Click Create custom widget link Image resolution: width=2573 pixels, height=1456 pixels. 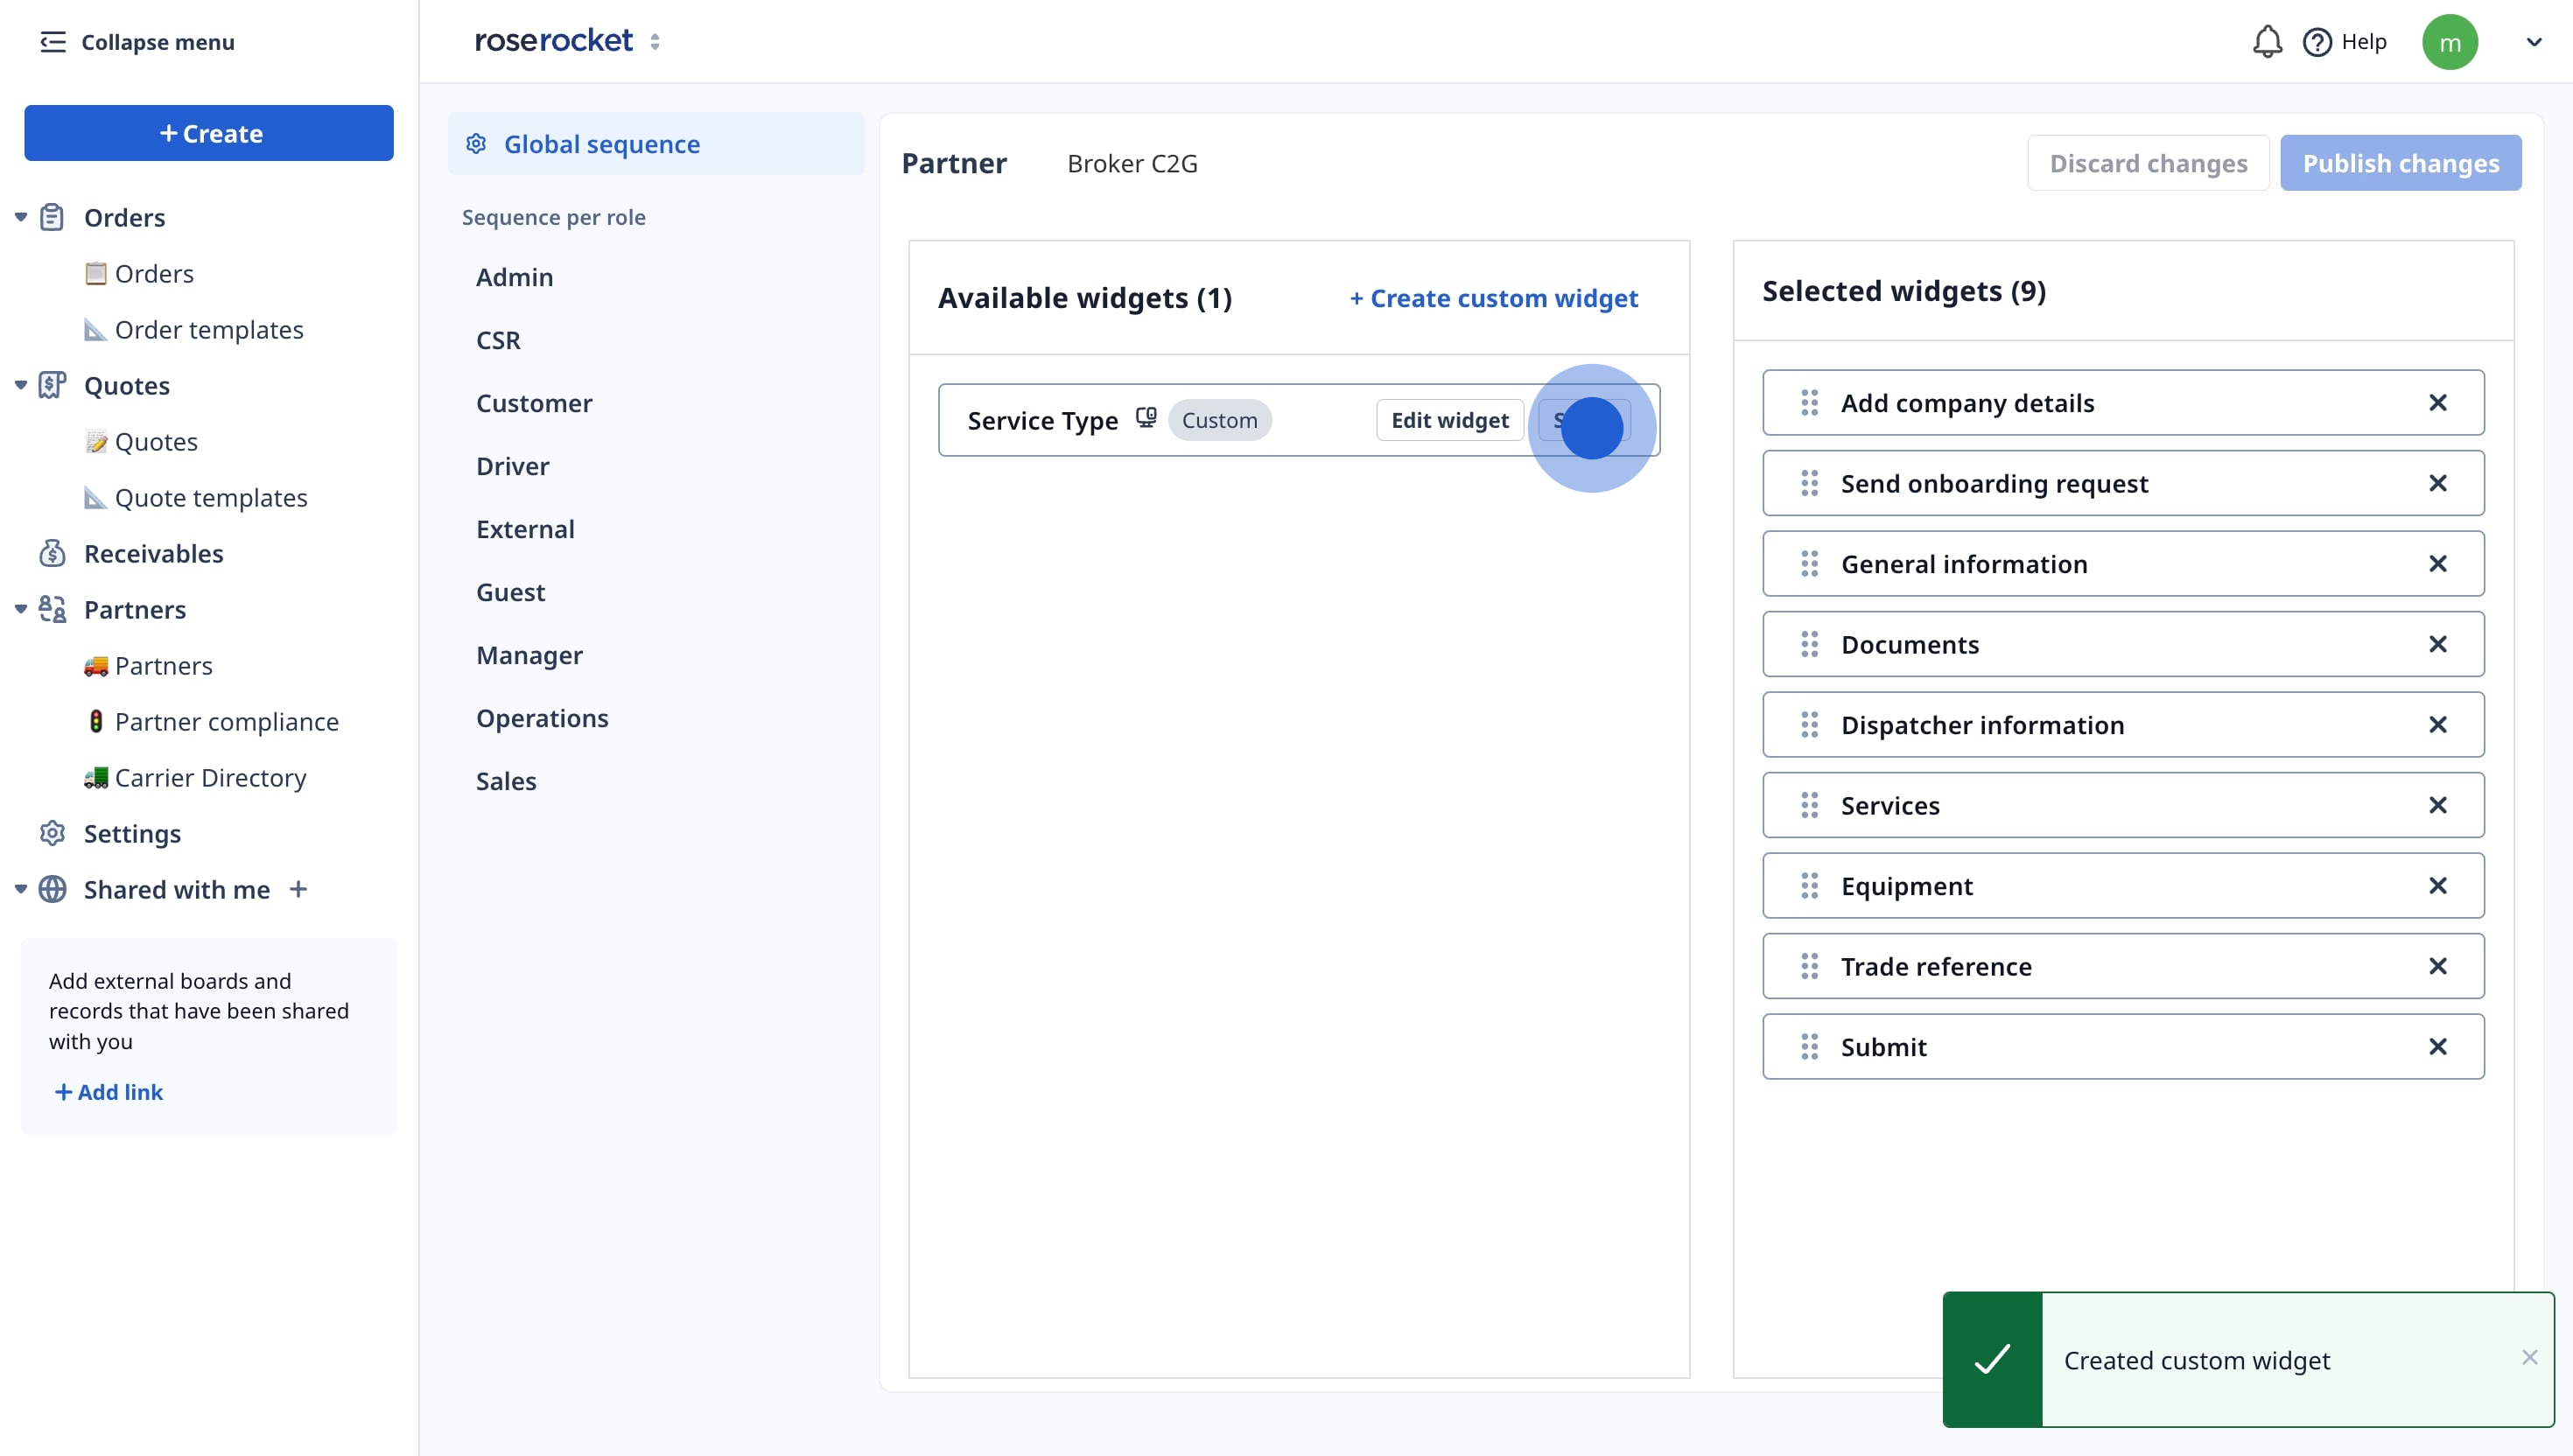[x=1493, y=298]
